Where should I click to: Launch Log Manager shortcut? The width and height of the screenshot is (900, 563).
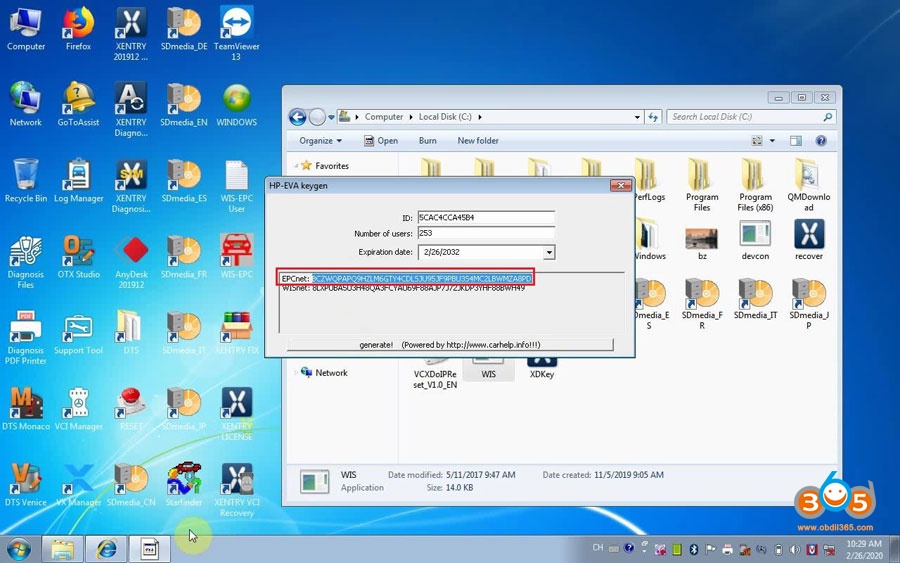pyautogui.click(x=78, y=181)
